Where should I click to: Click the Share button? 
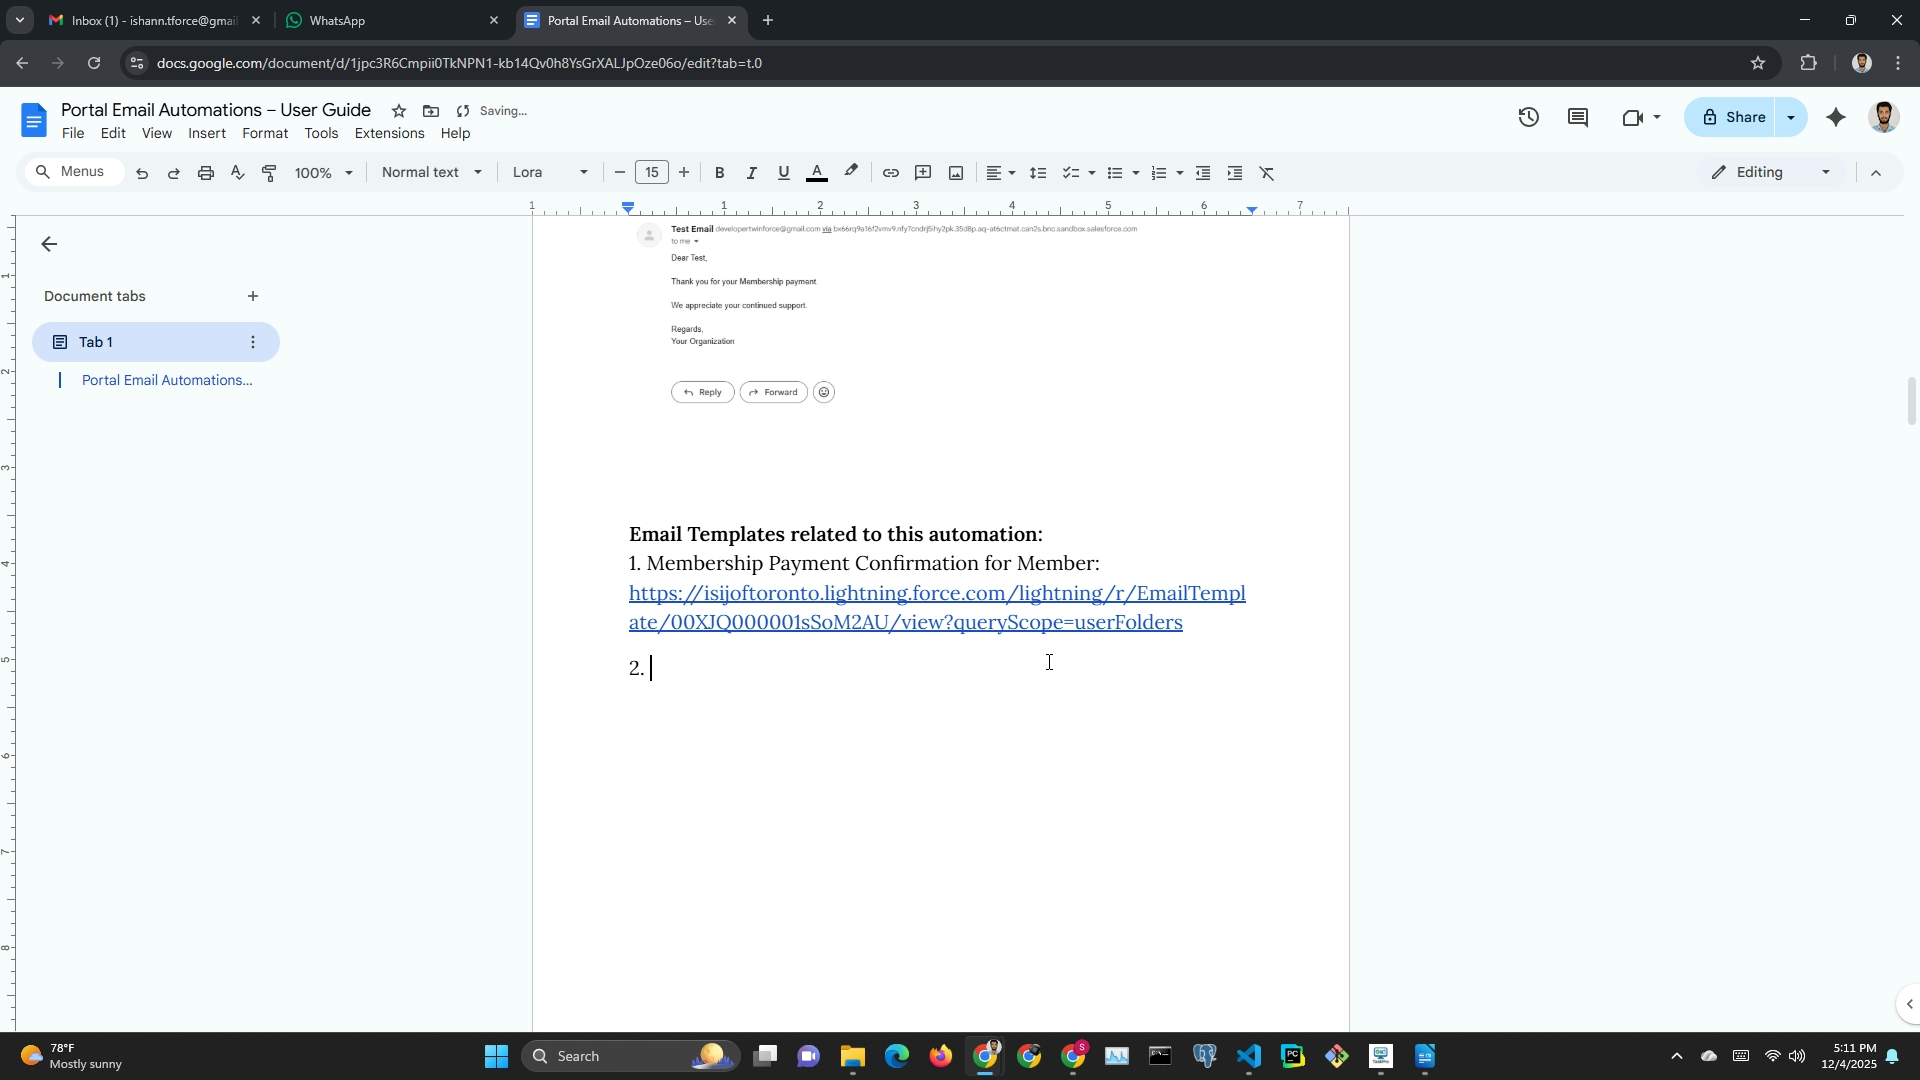[1733, 117]
